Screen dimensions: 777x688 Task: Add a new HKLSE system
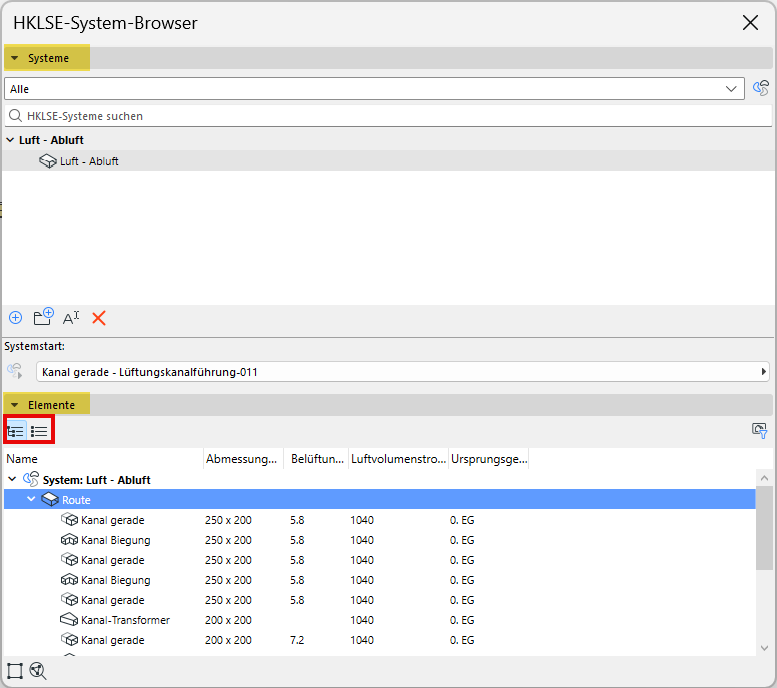(16, 318)
